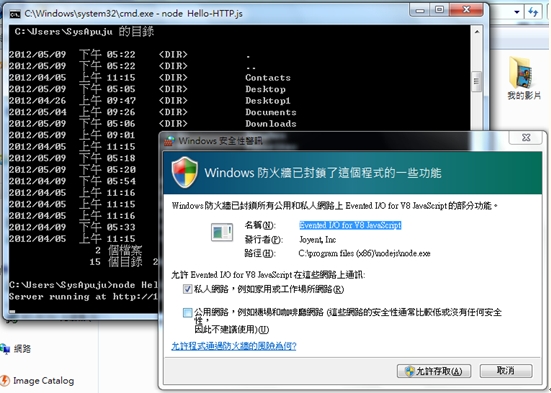
Task: Click the Documents directory entry in cmd
Action: tap(271, 112)
